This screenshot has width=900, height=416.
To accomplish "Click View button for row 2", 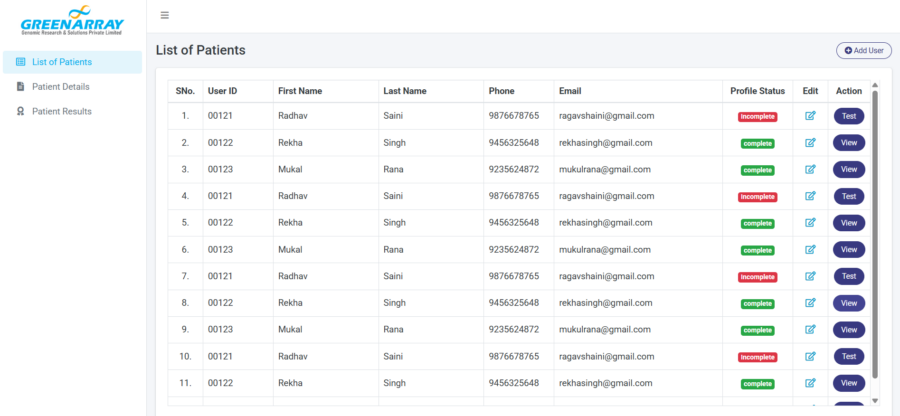I will point(849,143).
